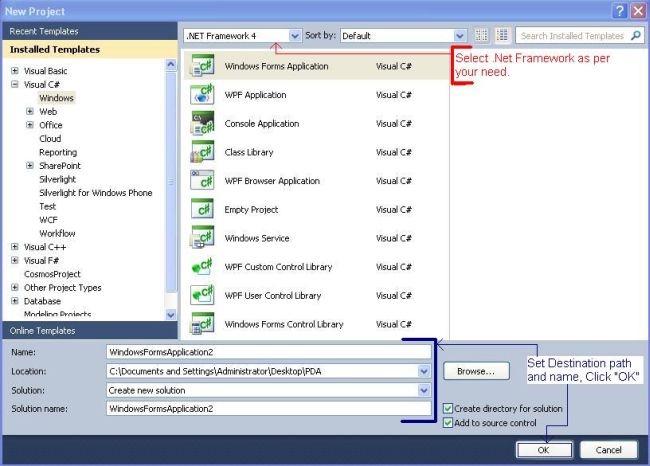Select the Class Library template icon

[202, 152]
